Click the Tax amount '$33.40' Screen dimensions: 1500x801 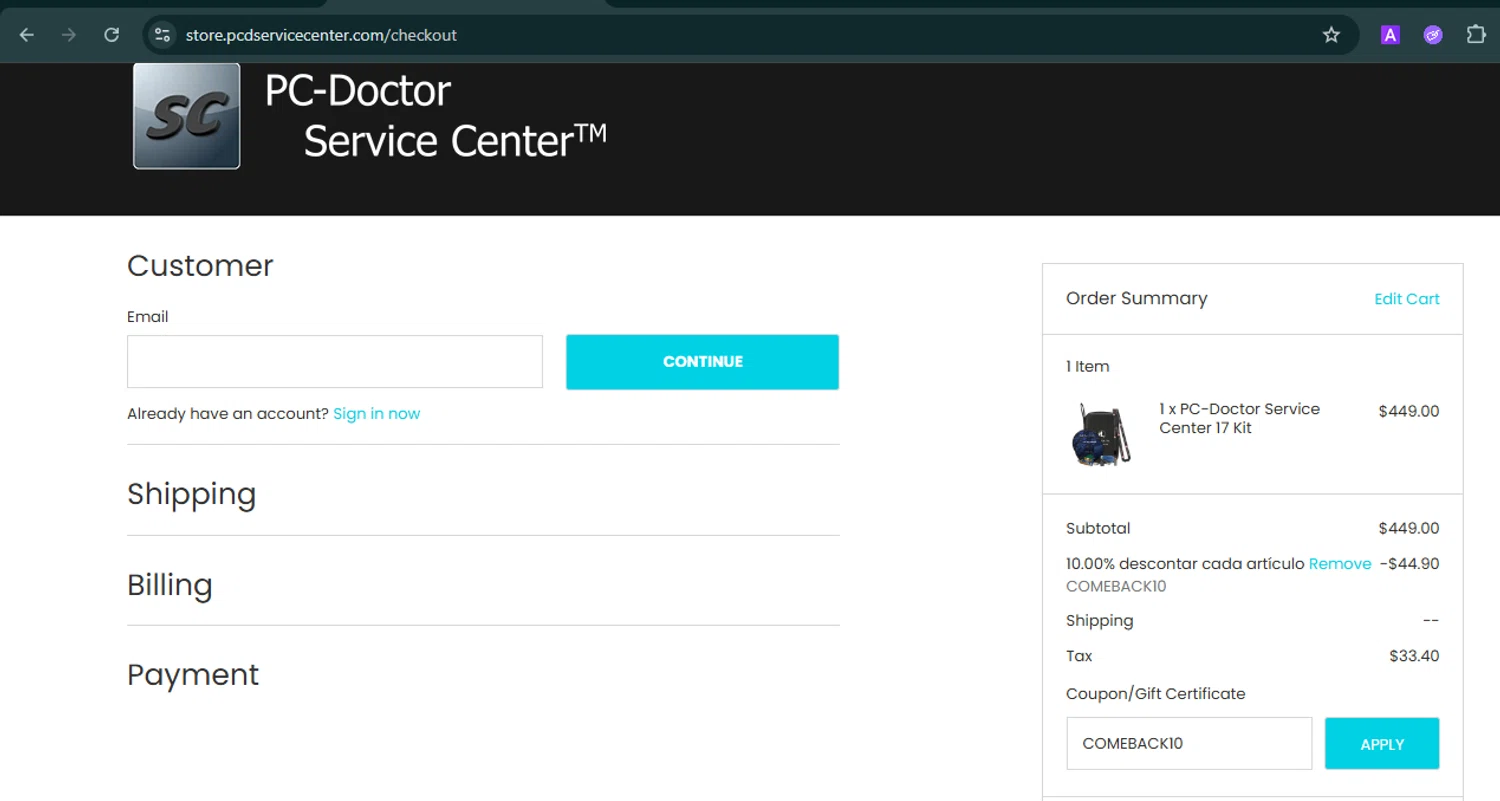(1414, 656)
